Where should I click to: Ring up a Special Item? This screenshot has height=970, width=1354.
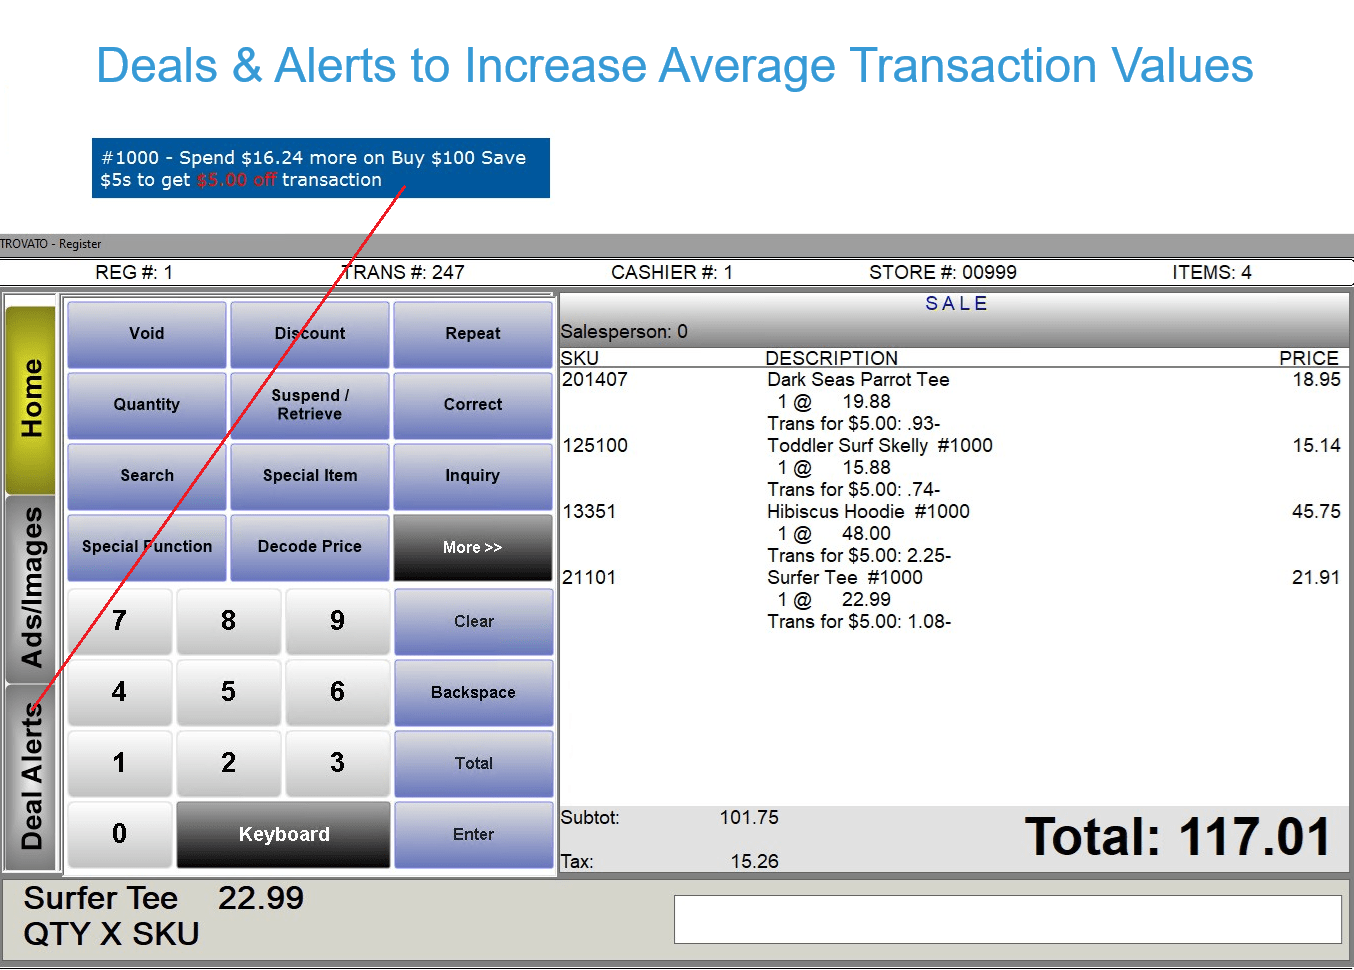click(x=310, y=475)
